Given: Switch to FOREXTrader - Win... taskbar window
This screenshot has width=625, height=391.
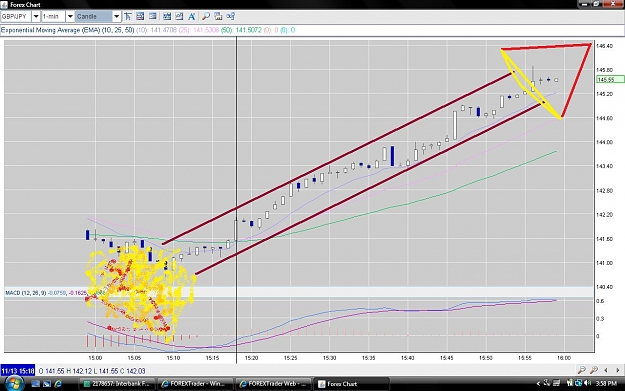Looking at the screenshot, I should tap(195, 384).
